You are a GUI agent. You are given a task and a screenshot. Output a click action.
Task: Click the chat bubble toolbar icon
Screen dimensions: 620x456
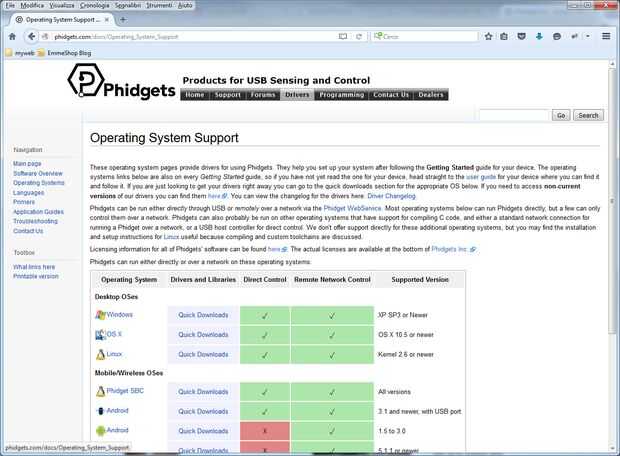(557, 36)
